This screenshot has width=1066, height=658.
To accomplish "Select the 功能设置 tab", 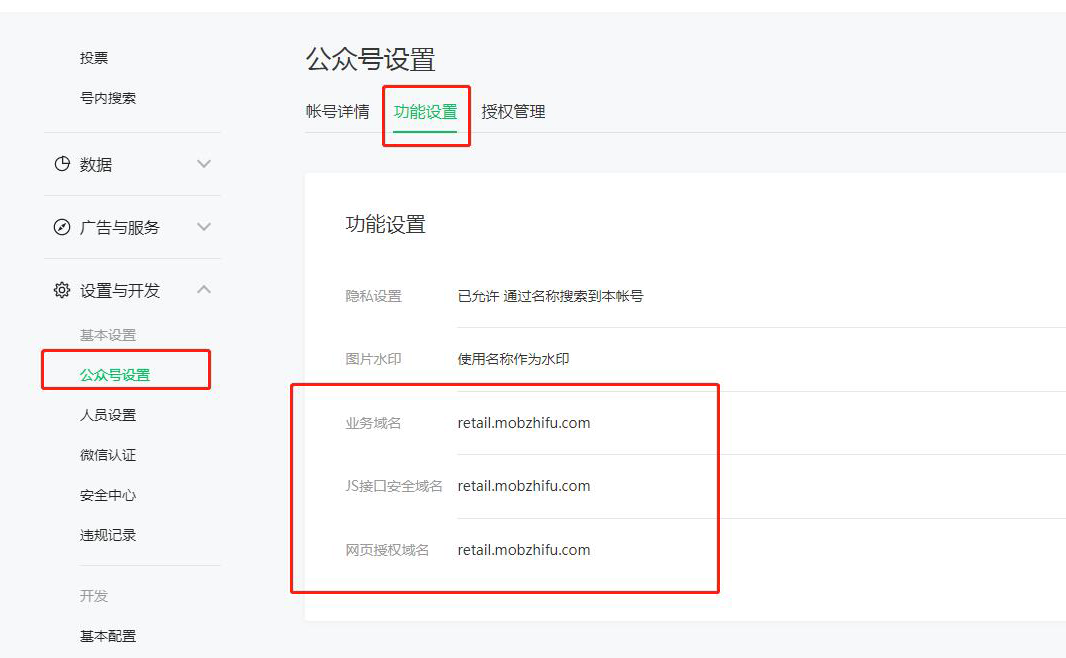I will pos(426,111).
